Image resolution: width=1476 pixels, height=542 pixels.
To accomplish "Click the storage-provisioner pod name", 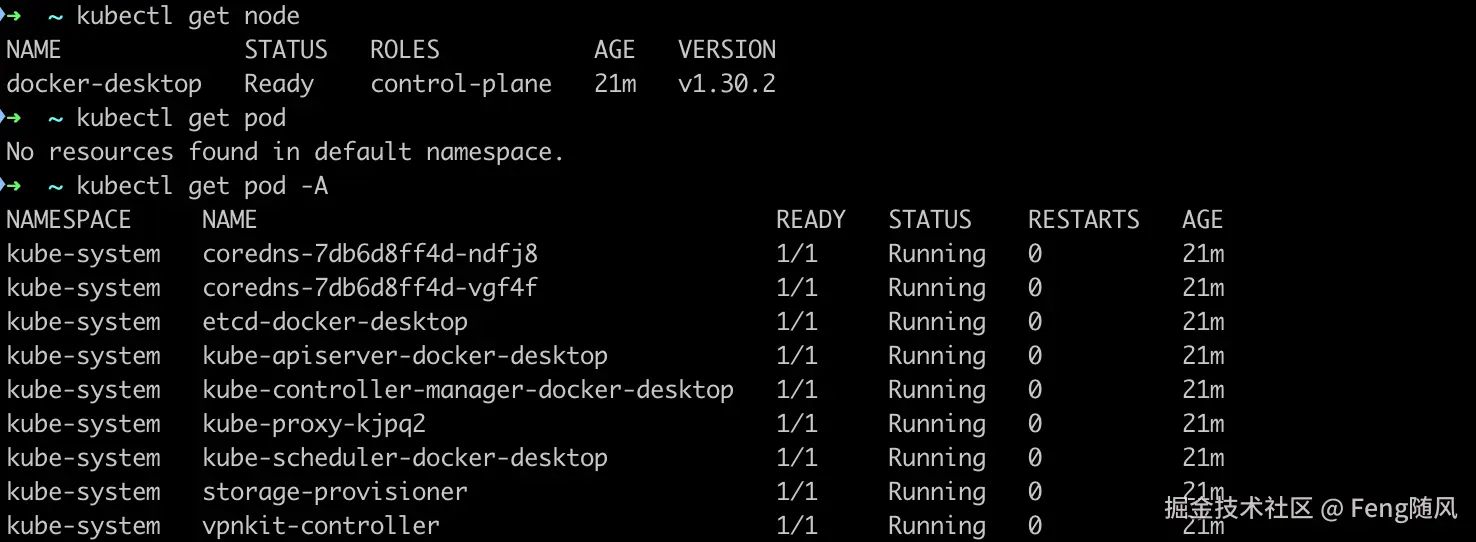I will [x=335, y=492].
